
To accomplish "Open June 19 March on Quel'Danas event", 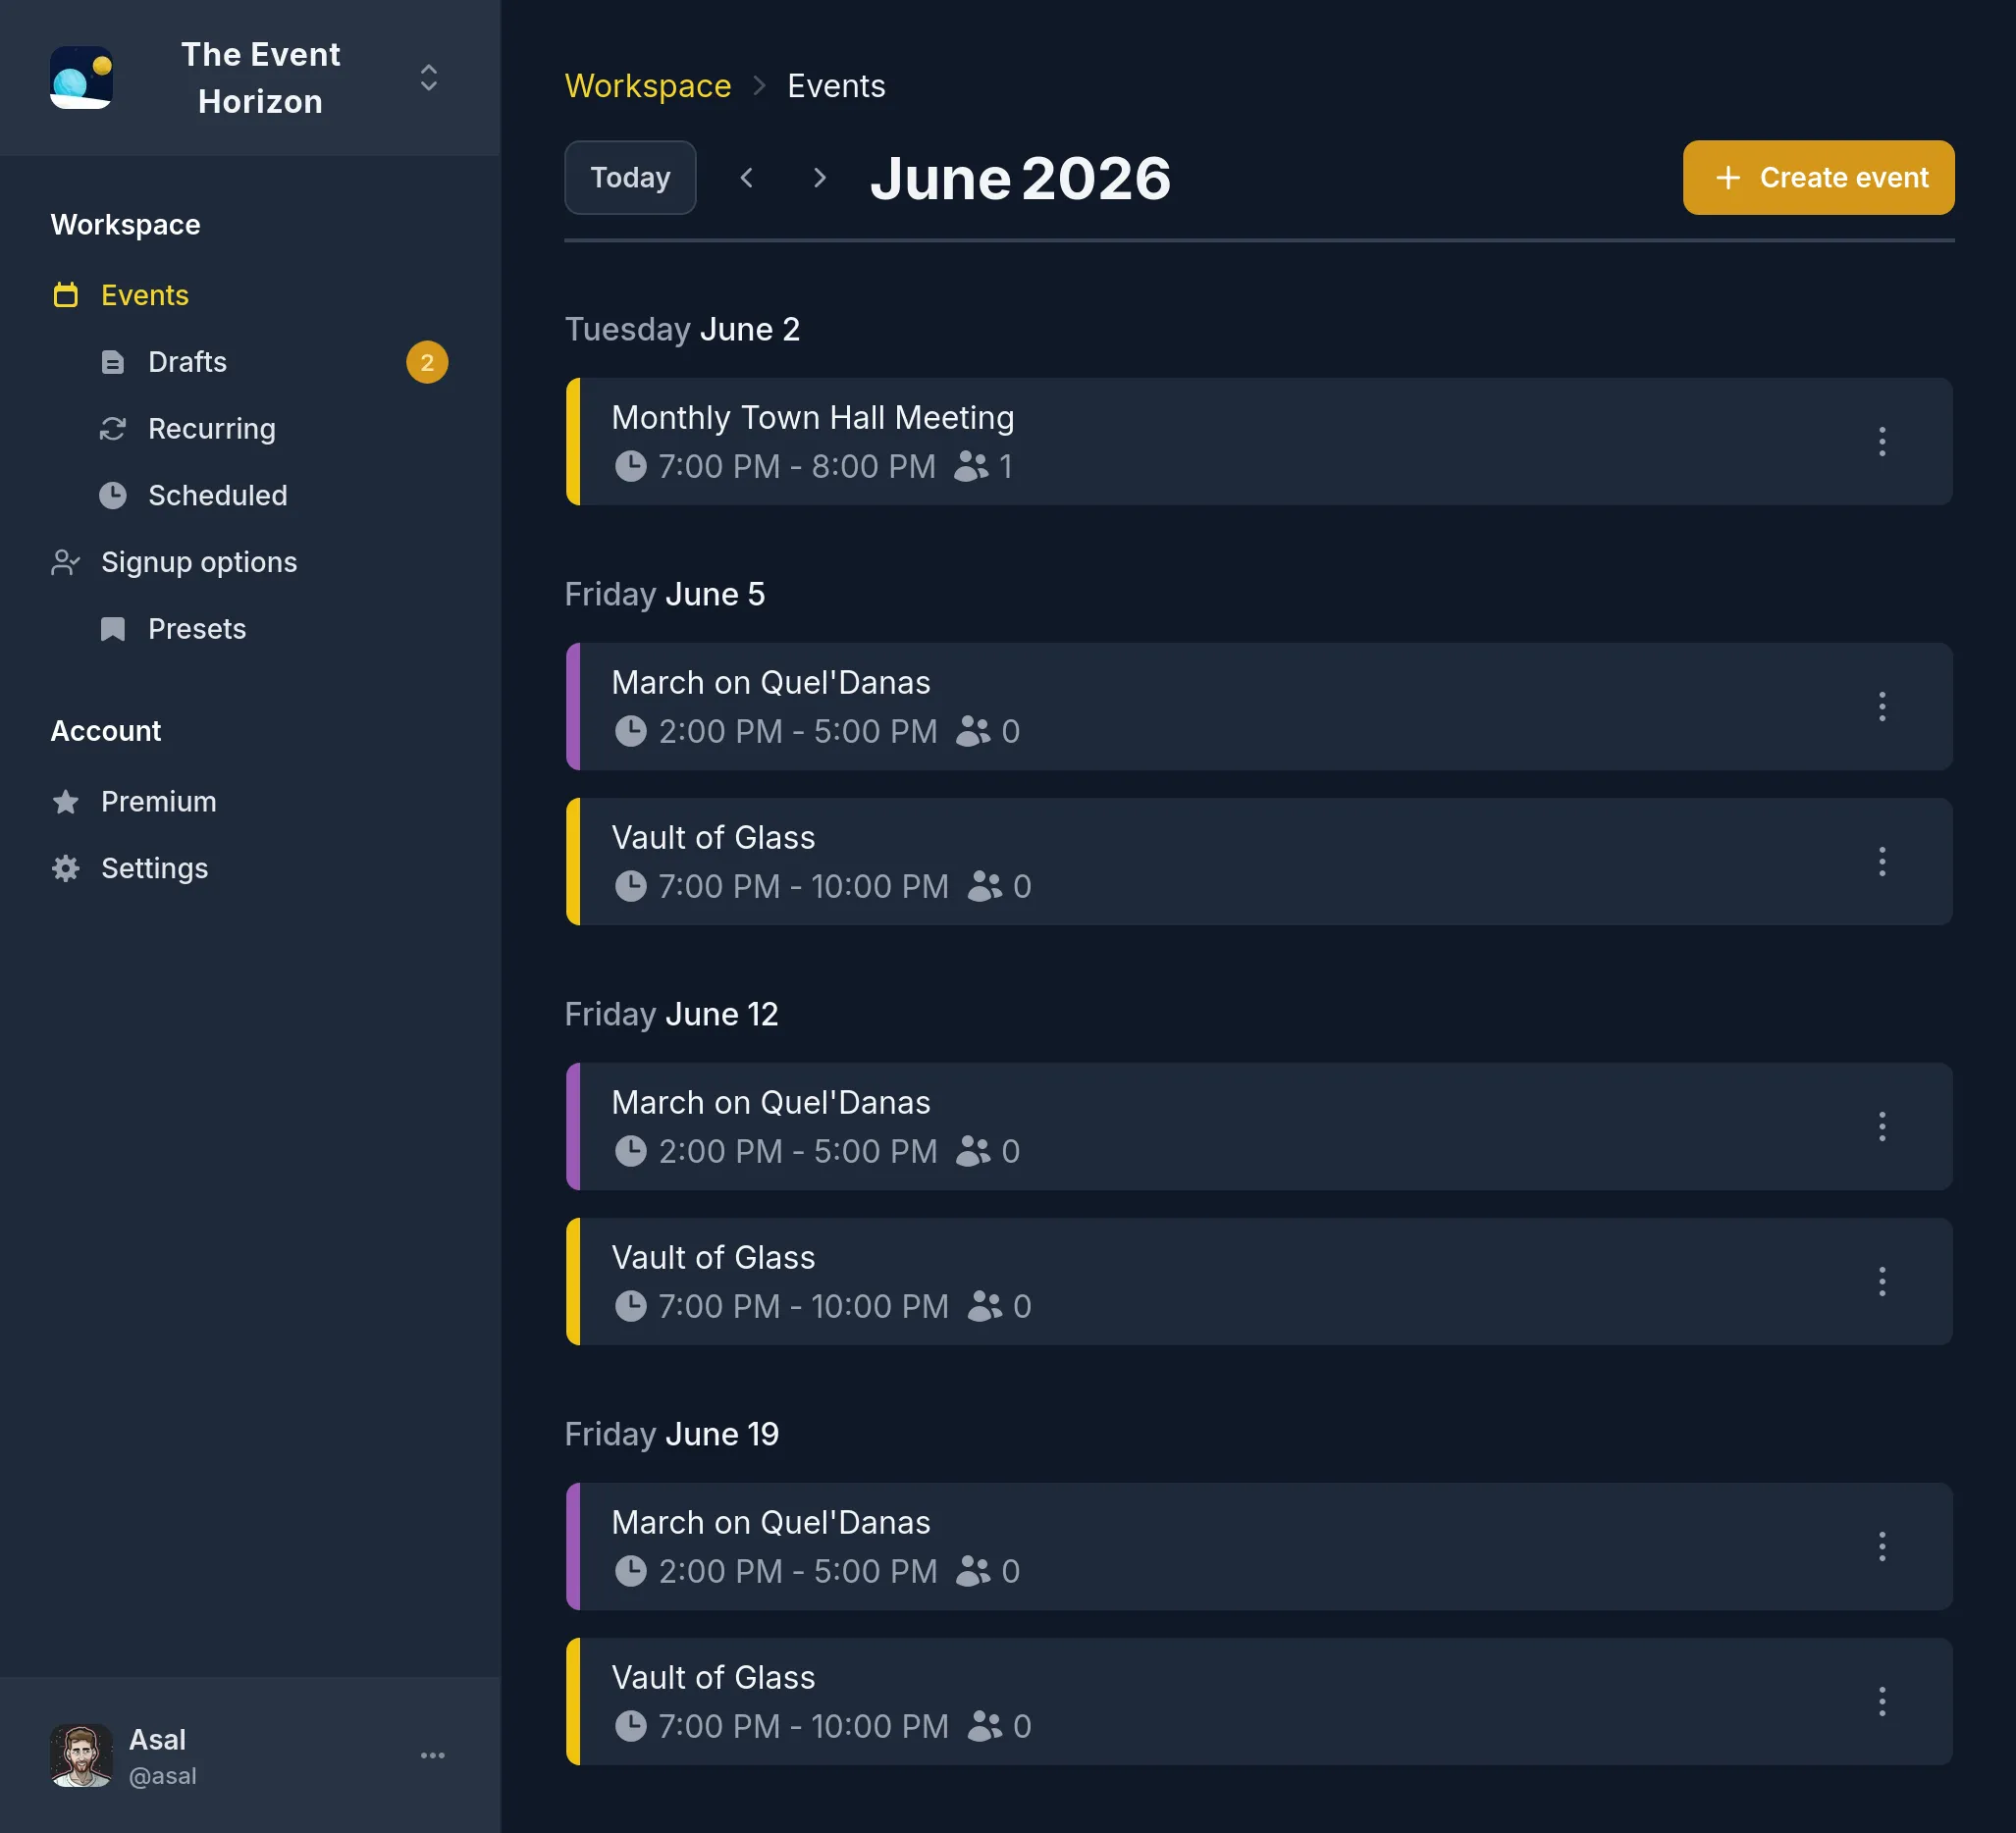I will pyautogui.click(x=1259, y=1547).
